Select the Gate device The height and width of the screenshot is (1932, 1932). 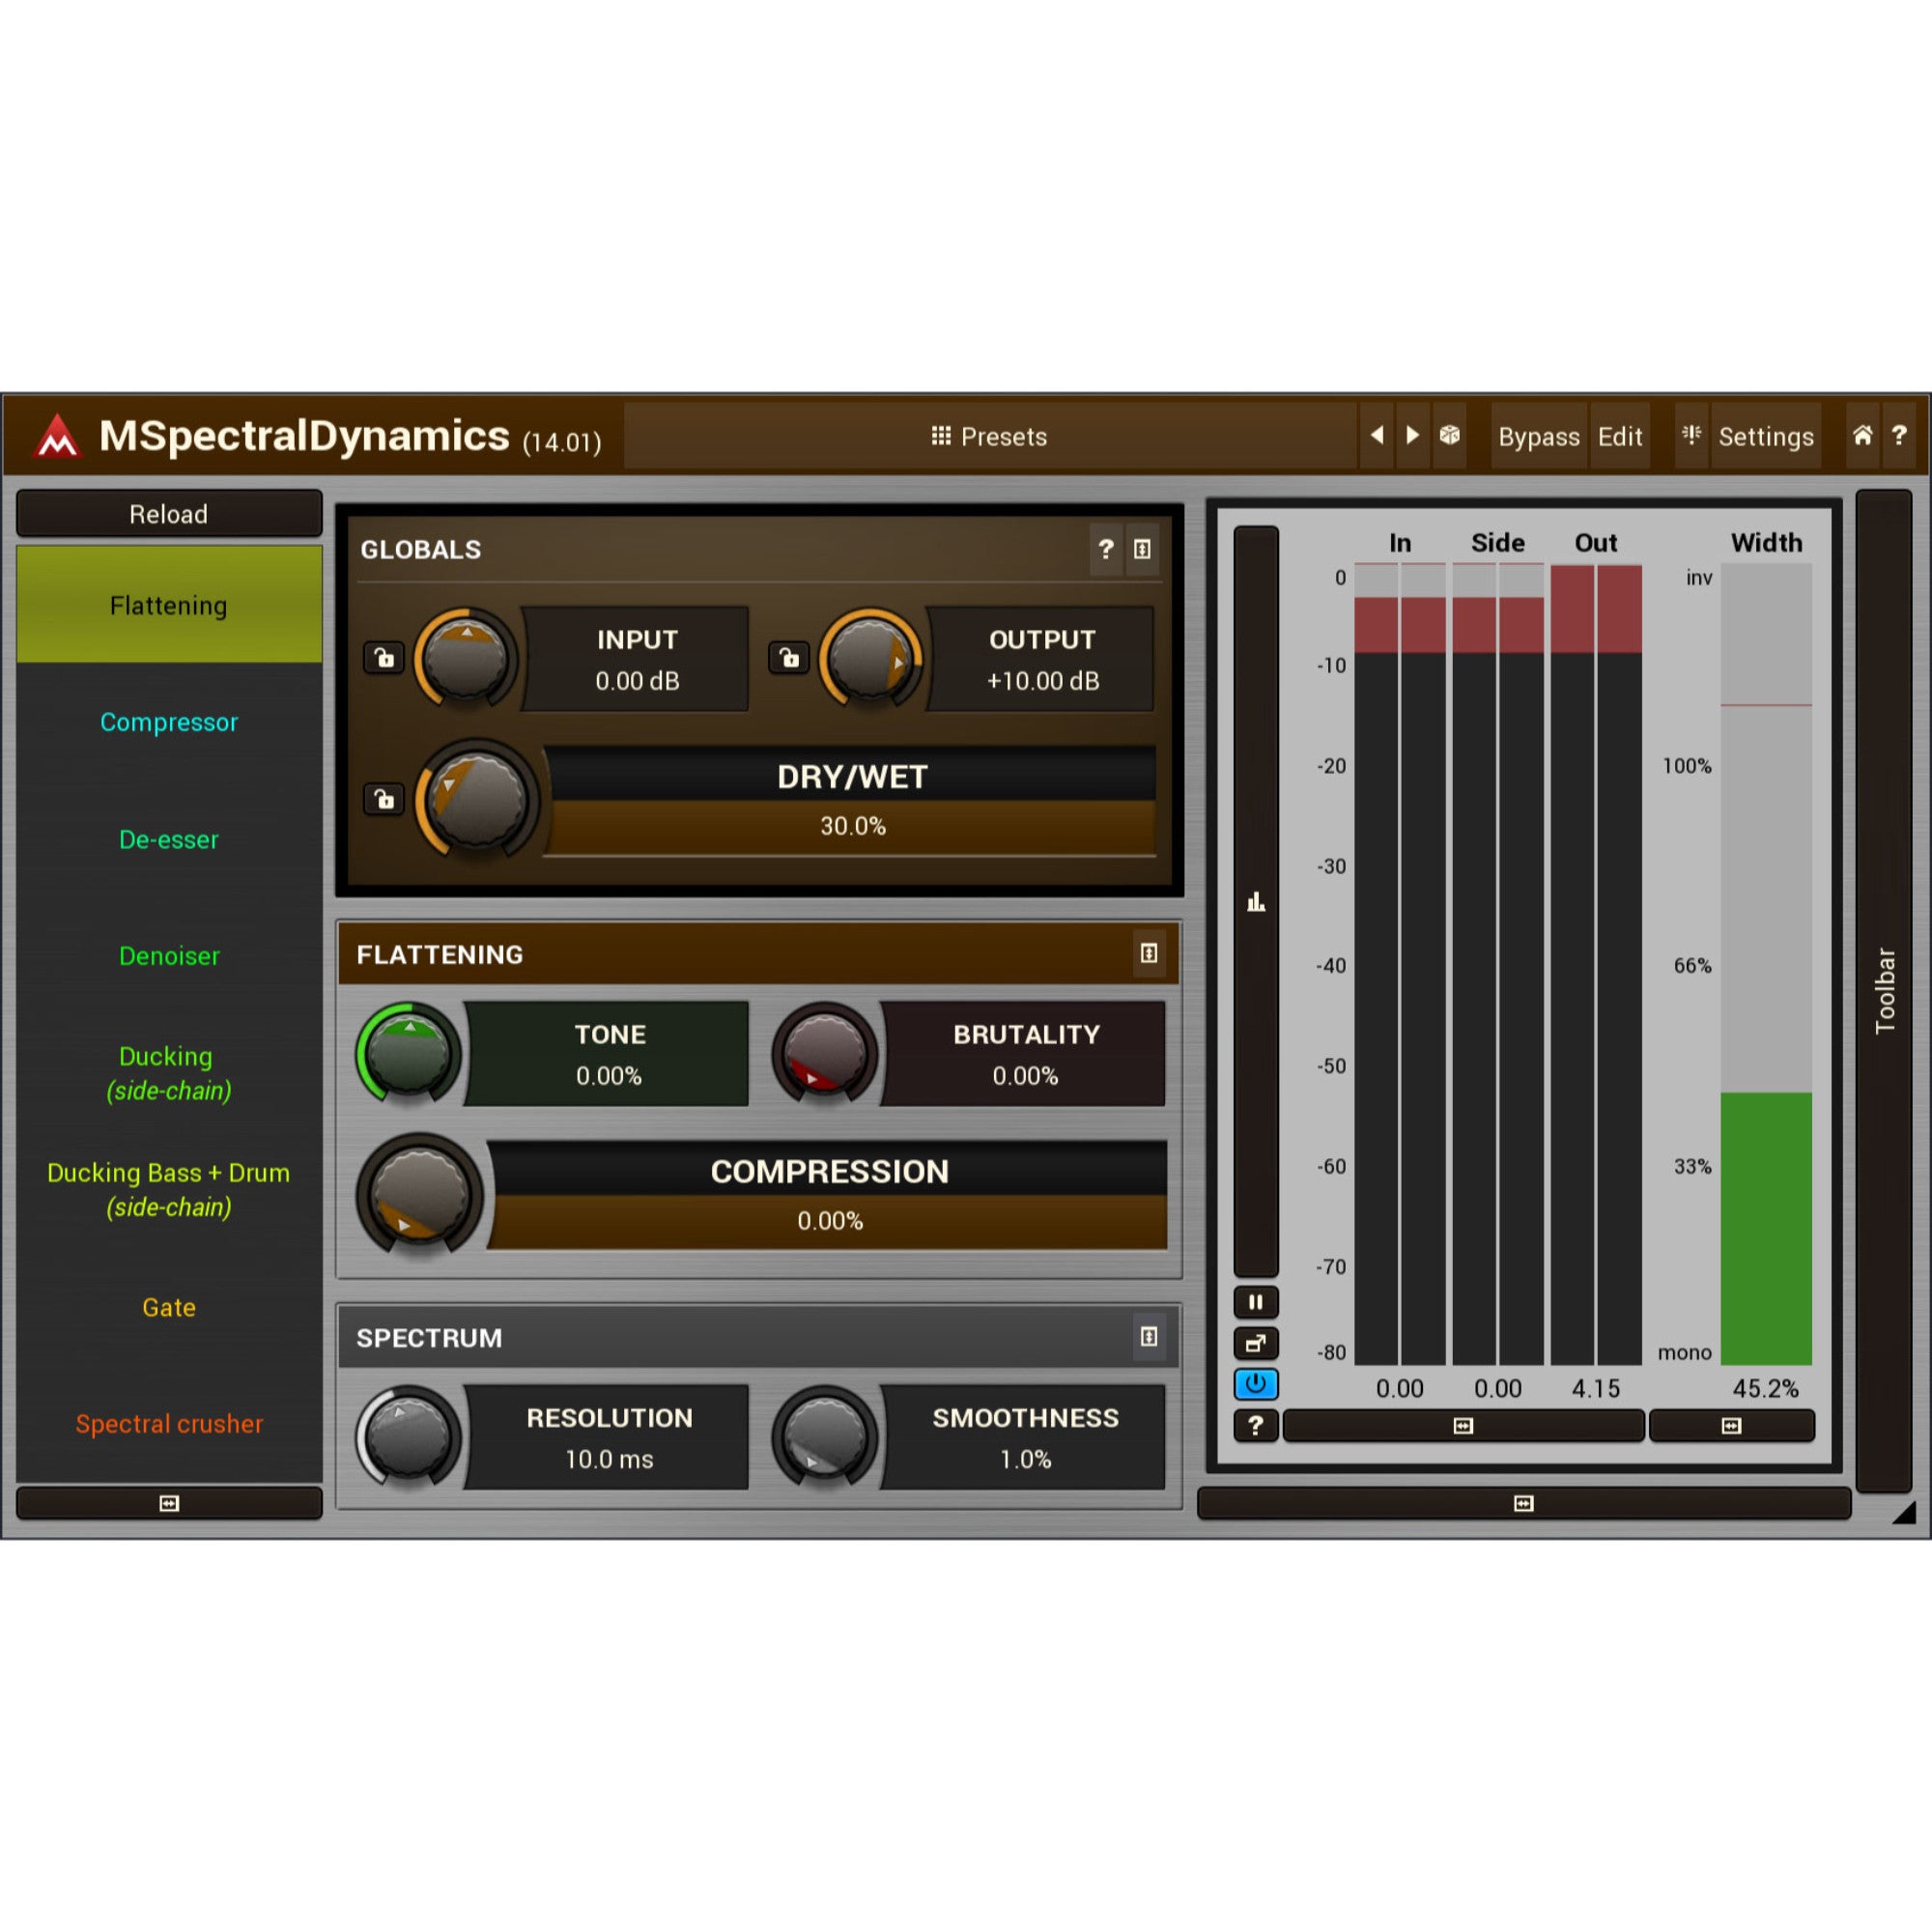[x=169, y=1307]
